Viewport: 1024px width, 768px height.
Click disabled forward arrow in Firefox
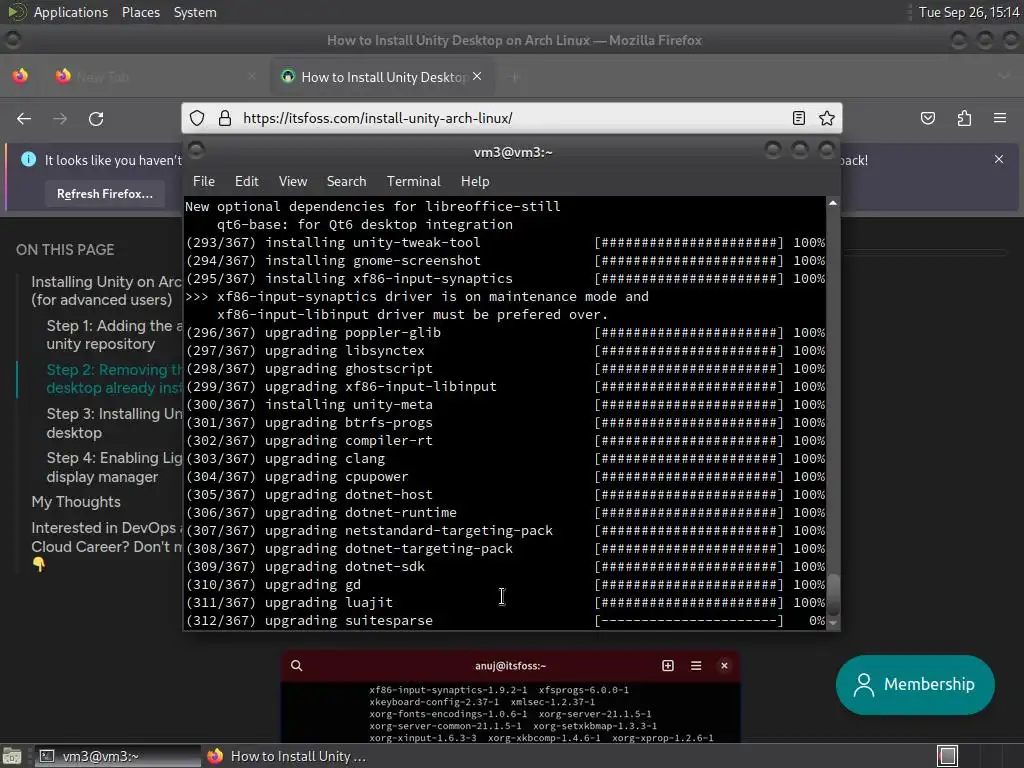[x=60, y=119]
